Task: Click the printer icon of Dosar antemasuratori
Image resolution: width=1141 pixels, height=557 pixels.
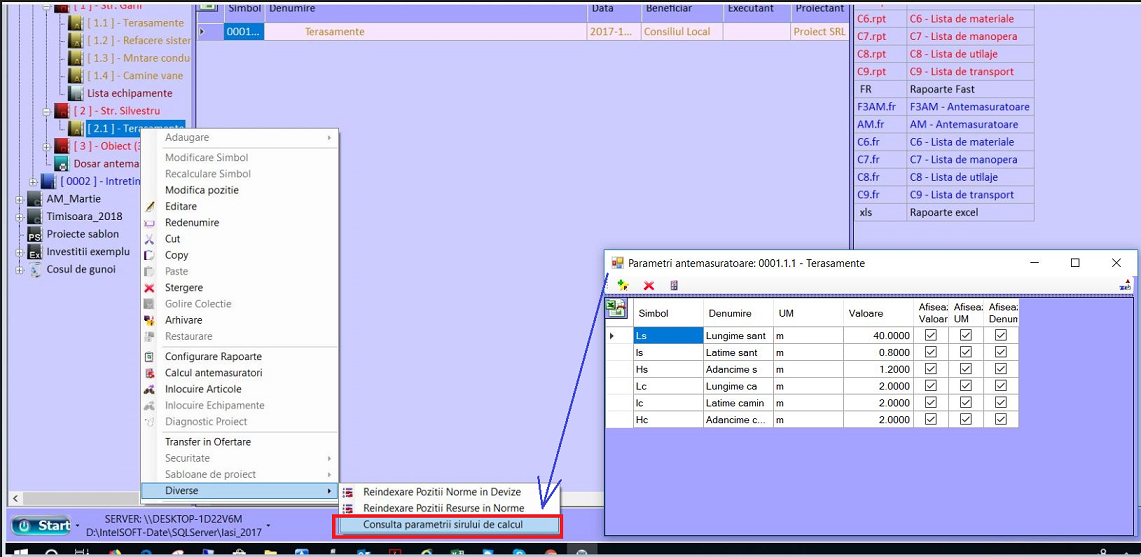Action: 62,163
